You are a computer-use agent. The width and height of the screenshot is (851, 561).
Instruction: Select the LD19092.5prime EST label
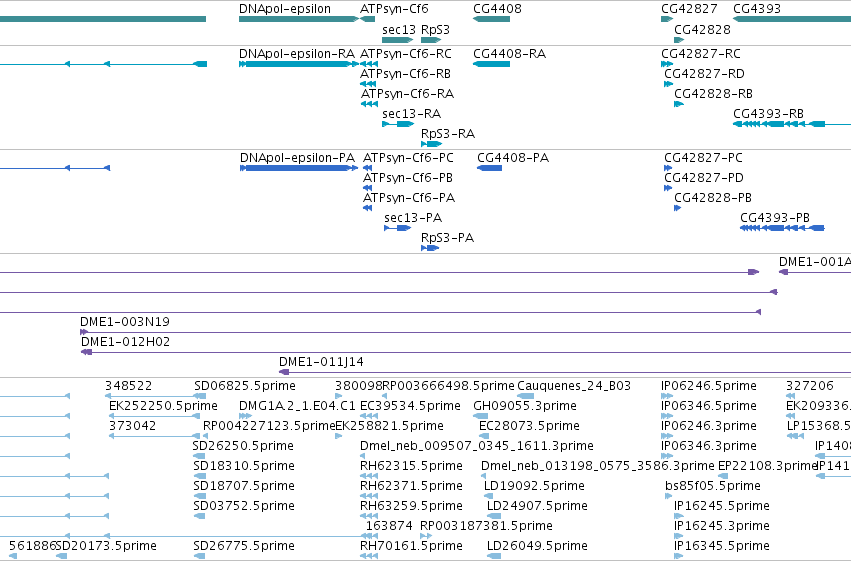(x=534, y=487)
